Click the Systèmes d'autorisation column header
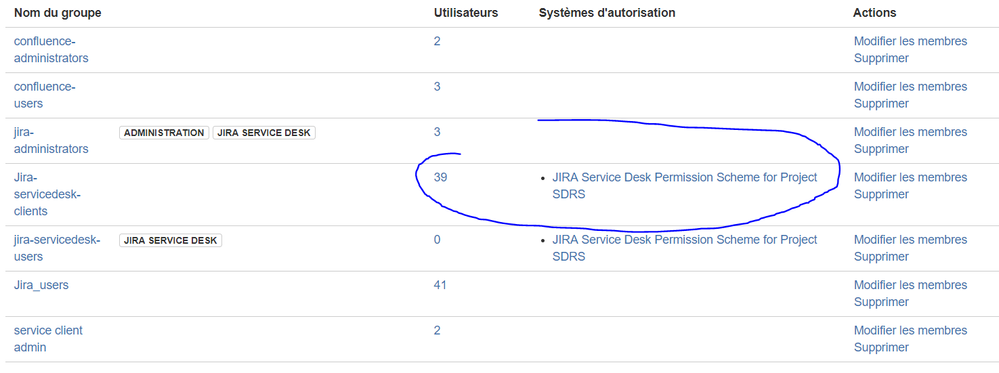 (607, 13)
